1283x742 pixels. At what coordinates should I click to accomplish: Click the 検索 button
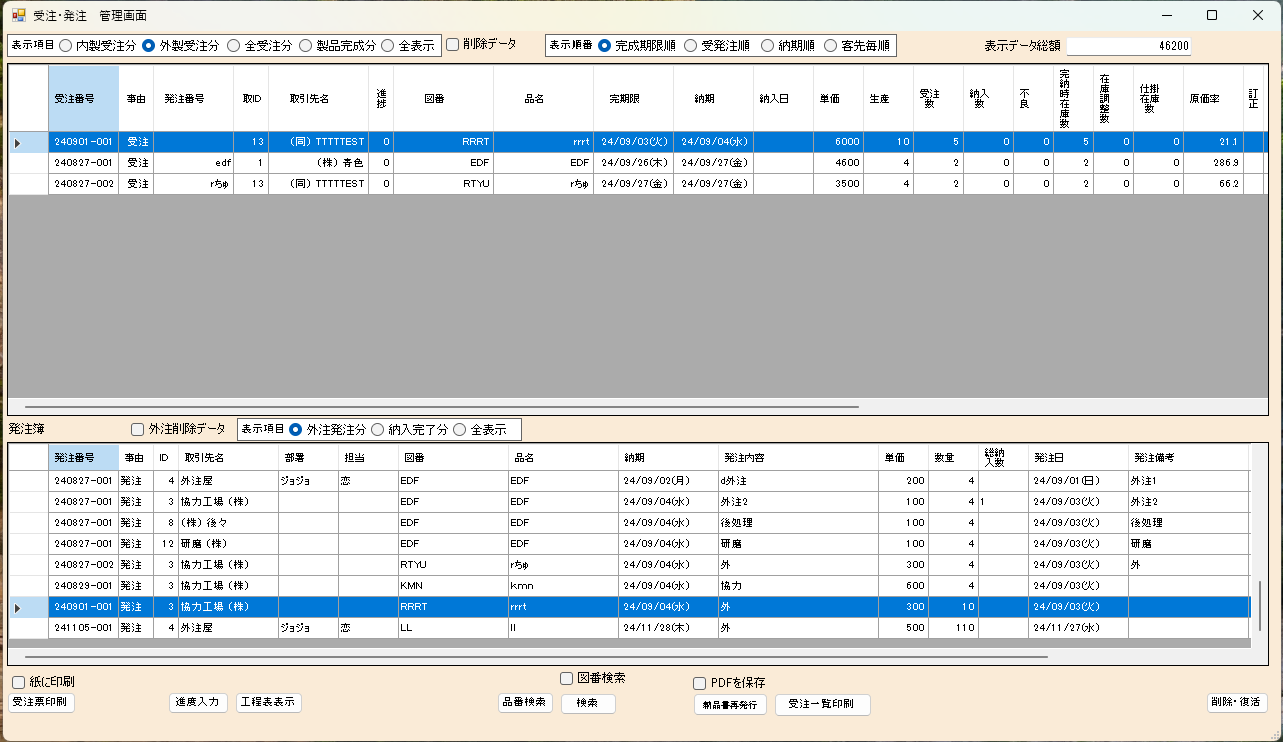pos(587,703)
